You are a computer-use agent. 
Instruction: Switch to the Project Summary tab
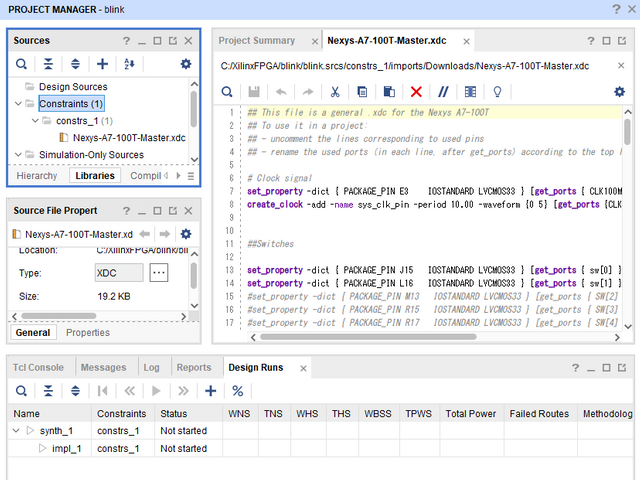[x=256, y=41]
